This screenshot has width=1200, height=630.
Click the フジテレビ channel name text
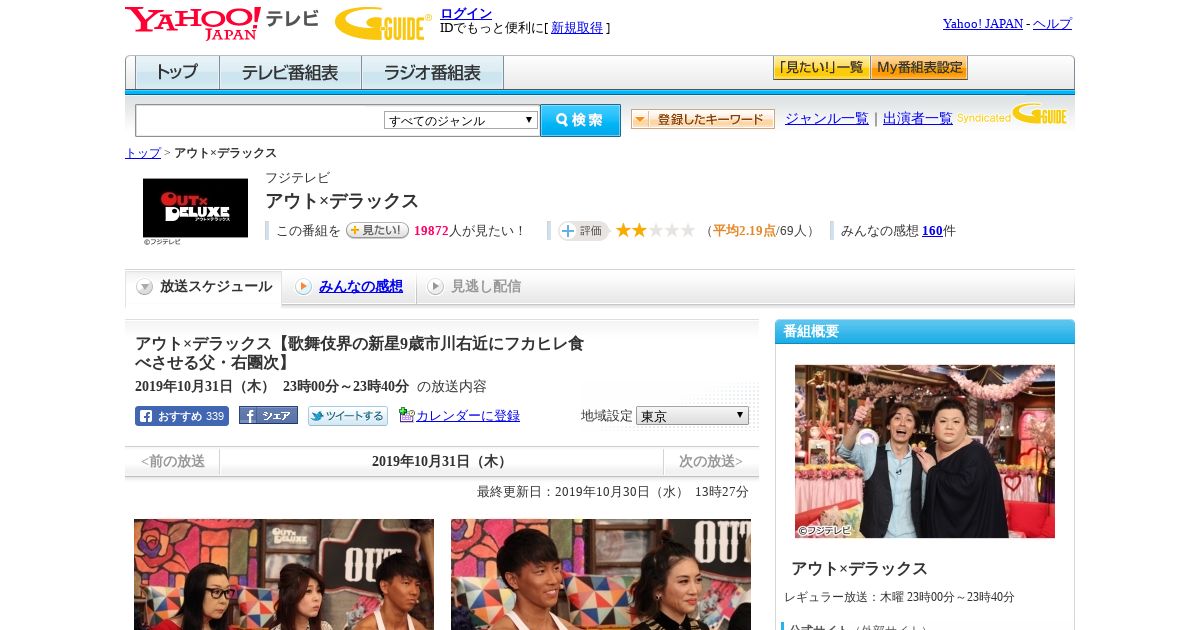click(297, 178)
